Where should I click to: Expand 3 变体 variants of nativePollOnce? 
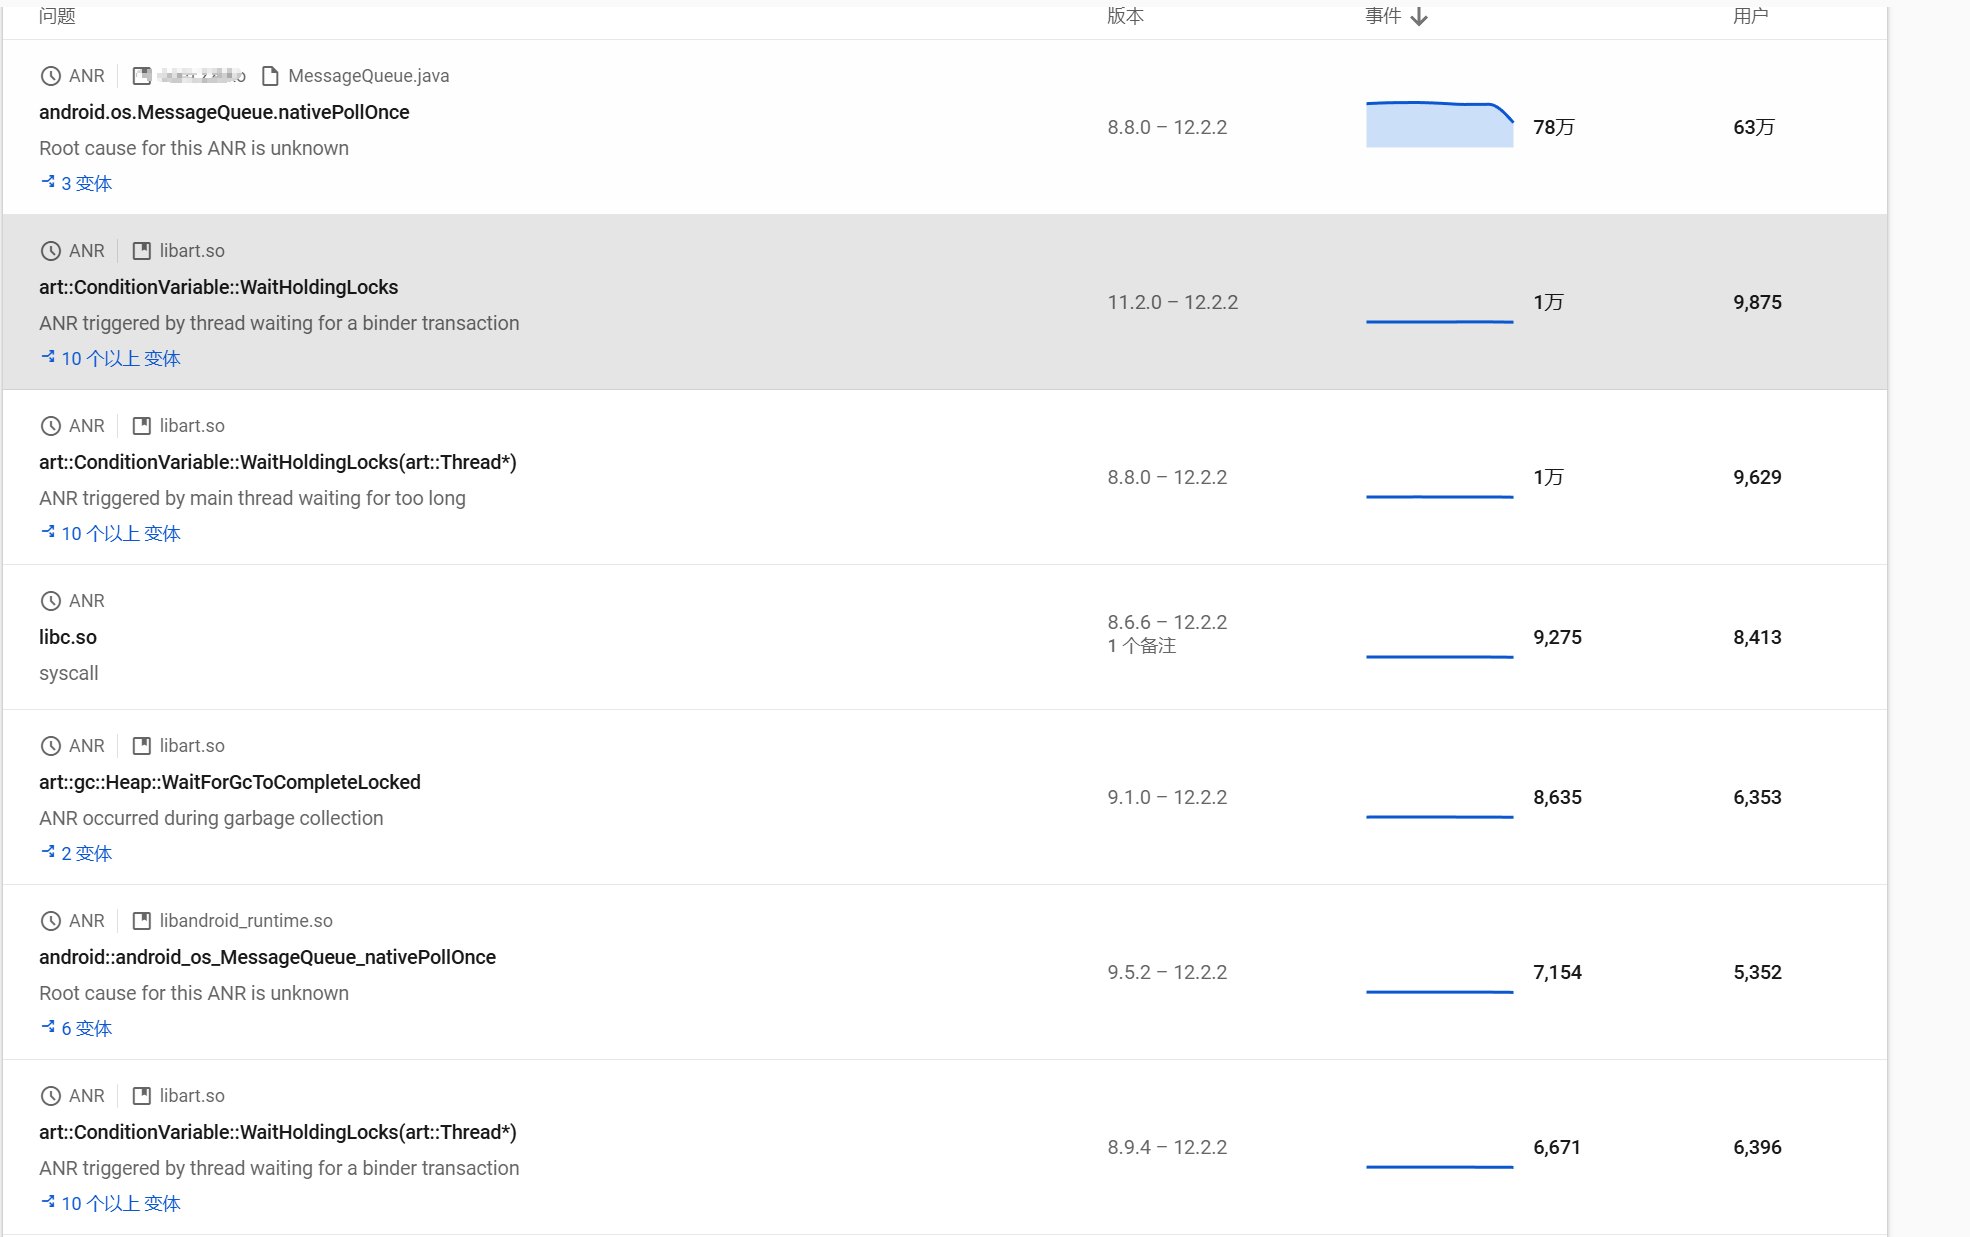[x=86, y=184]
